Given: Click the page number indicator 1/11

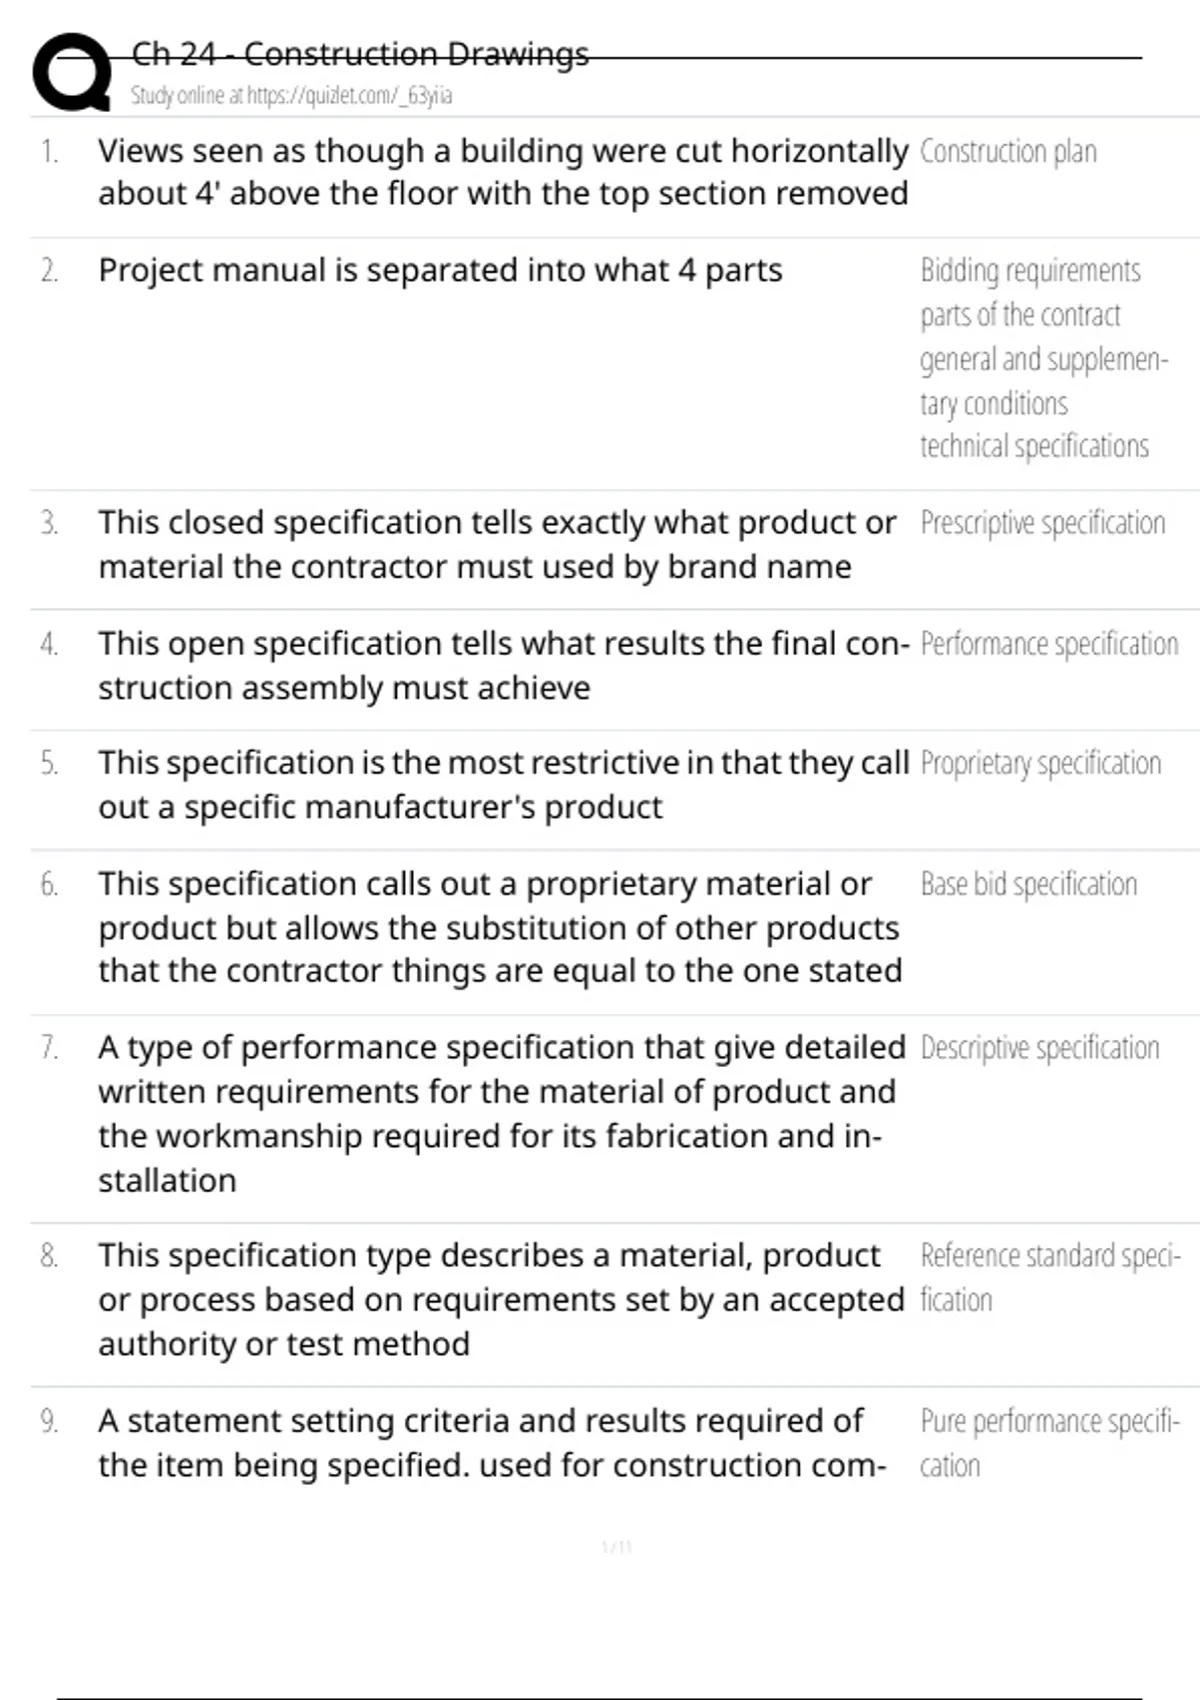Looking at the screenshot, I should tap(617, 1548).
